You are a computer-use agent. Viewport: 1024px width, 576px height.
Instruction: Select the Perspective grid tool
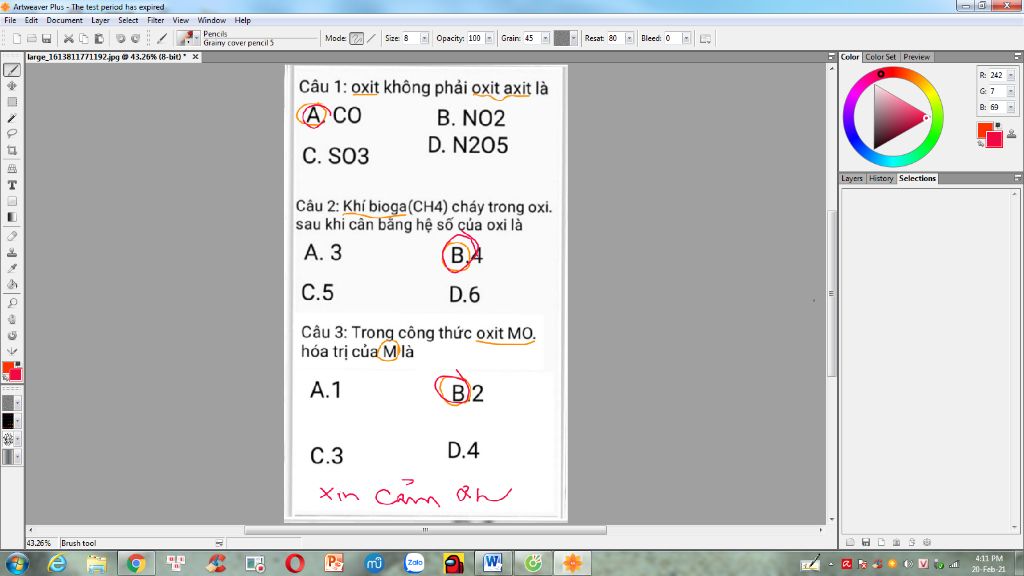point(12,169)
